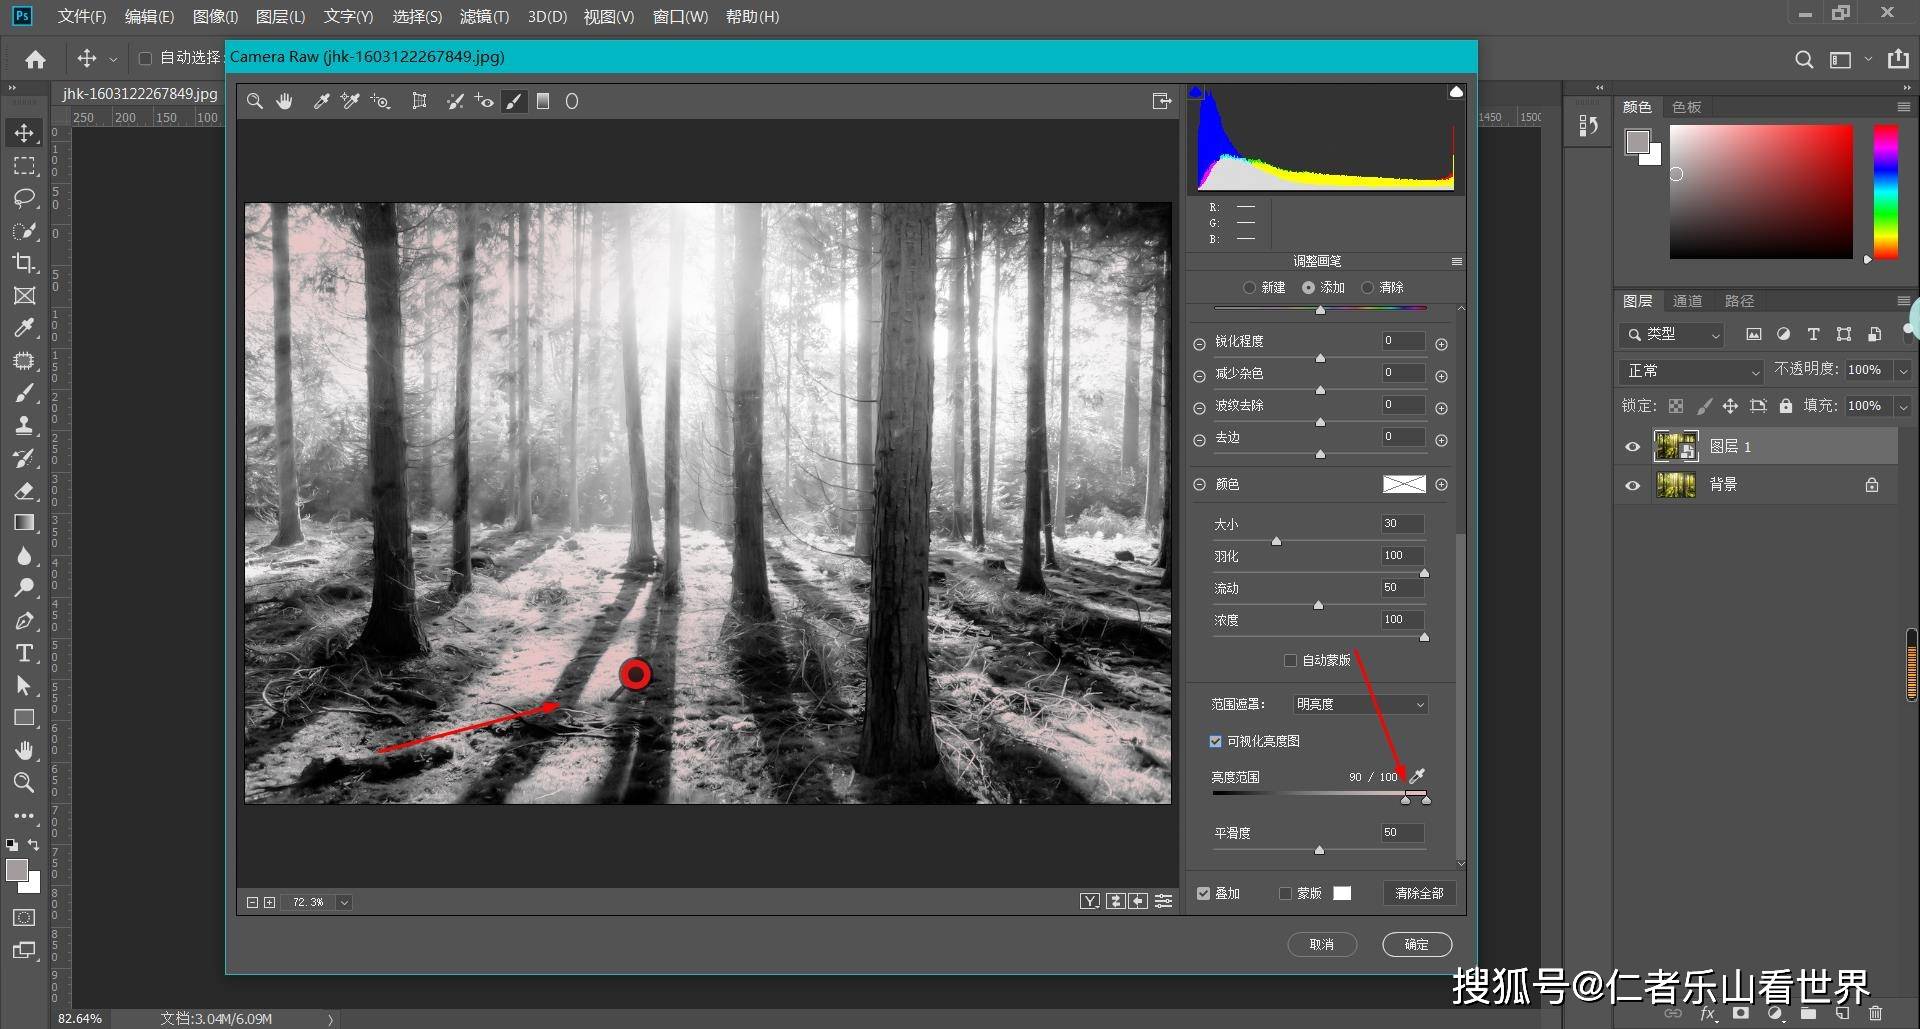The width and height of the screenshot is (1920, 1029).
Task: Toggle shadow clipping warning on histogram
Action: (x=1195, y=92)
